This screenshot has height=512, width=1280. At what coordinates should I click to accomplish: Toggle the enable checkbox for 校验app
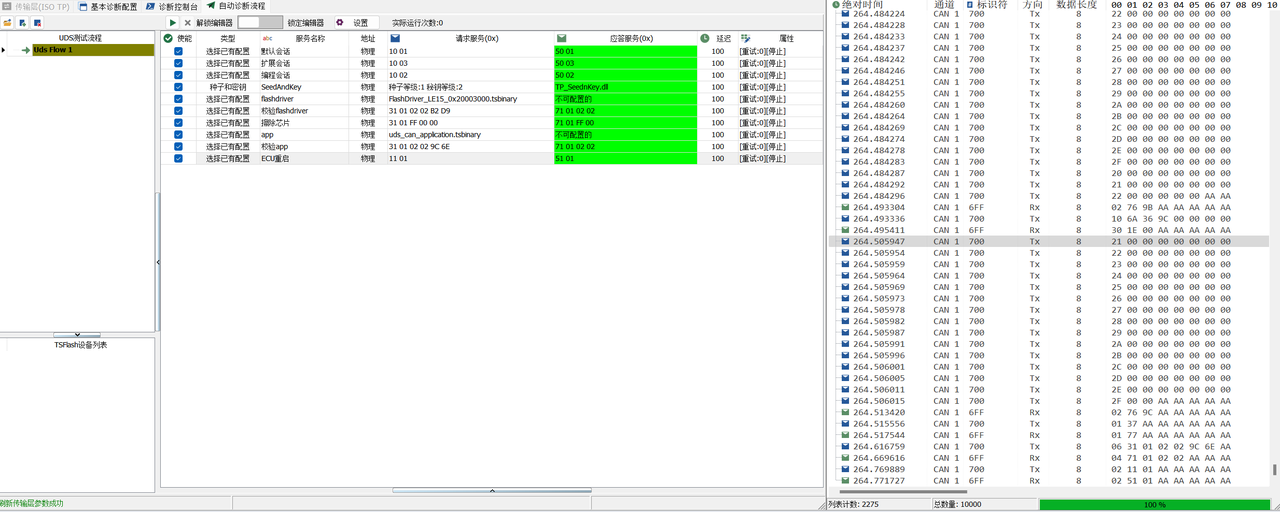click(178, 147)
